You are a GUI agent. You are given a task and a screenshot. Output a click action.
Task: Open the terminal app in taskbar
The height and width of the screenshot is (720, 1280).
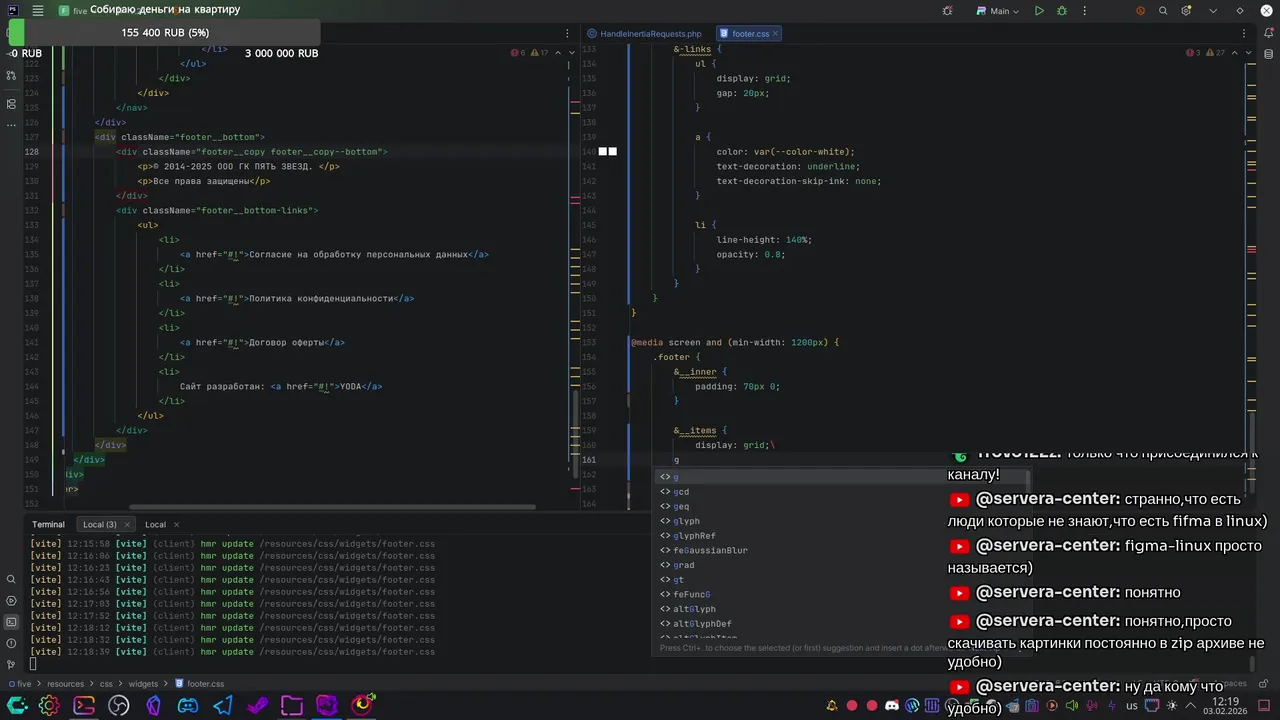pos(84,706)
